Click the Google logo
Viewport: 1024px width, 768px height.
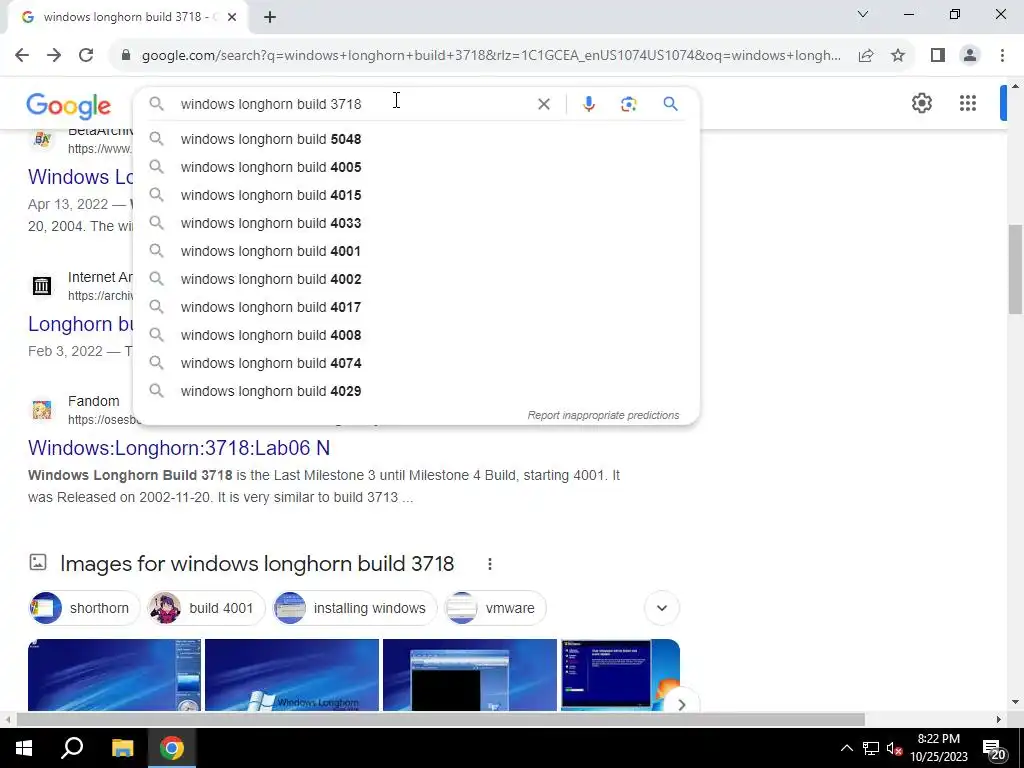coord(69,106)
